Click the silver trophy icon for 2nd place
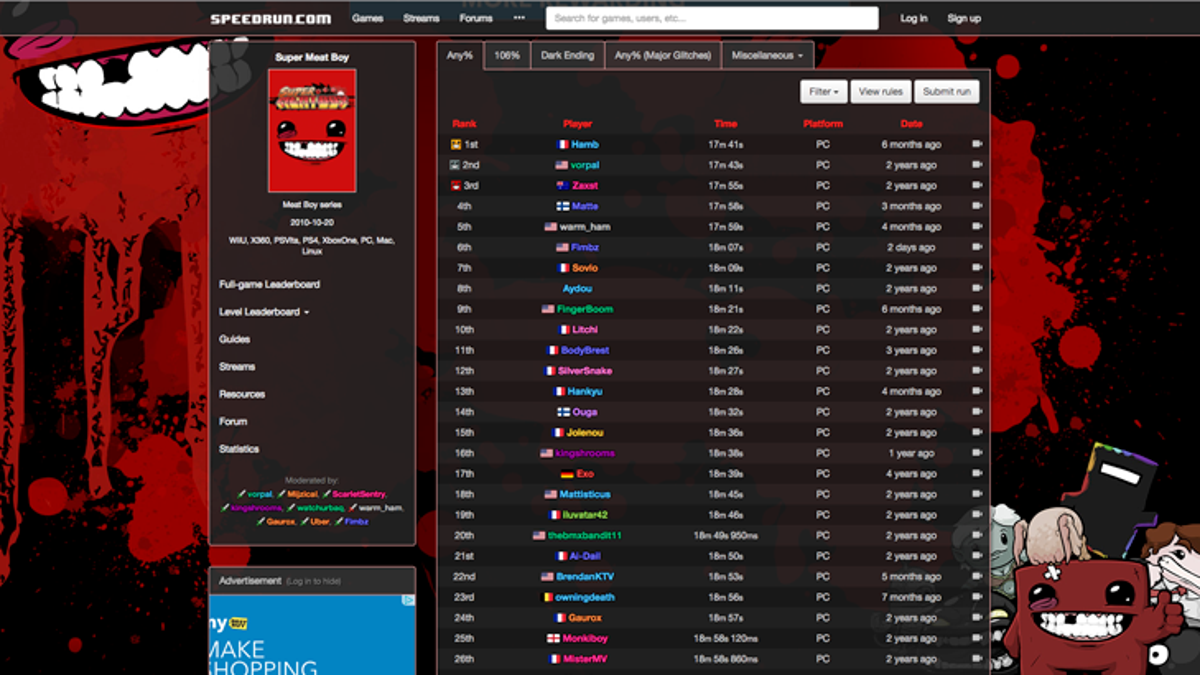The image size is (1200, 675). [456, 165]
